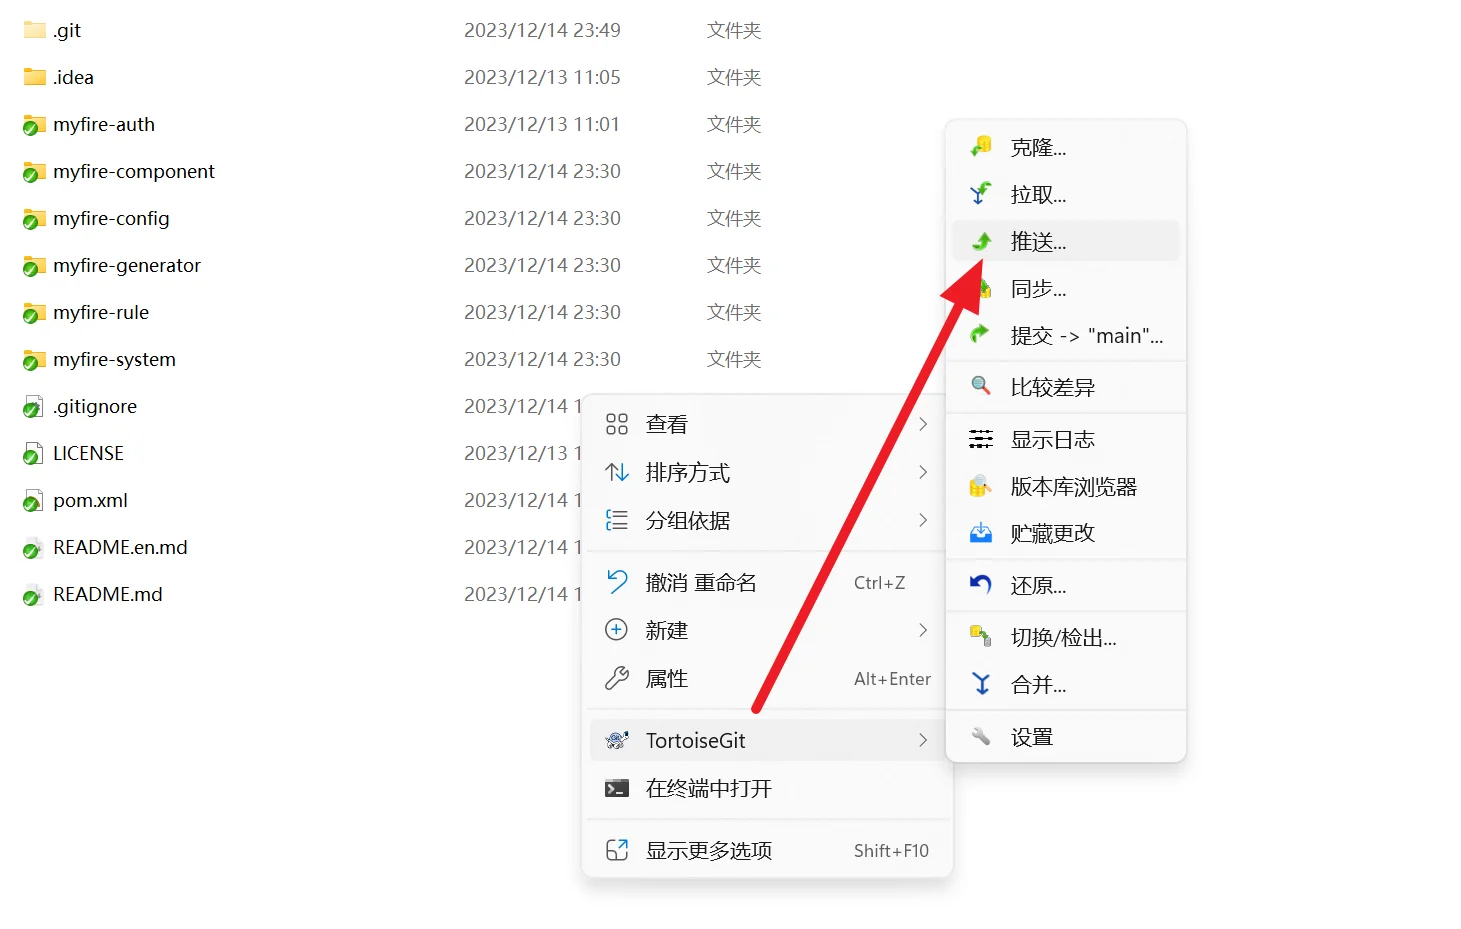
Task: Choose Open in Terminal (在终端中打开)
Action: pos(708,789)
